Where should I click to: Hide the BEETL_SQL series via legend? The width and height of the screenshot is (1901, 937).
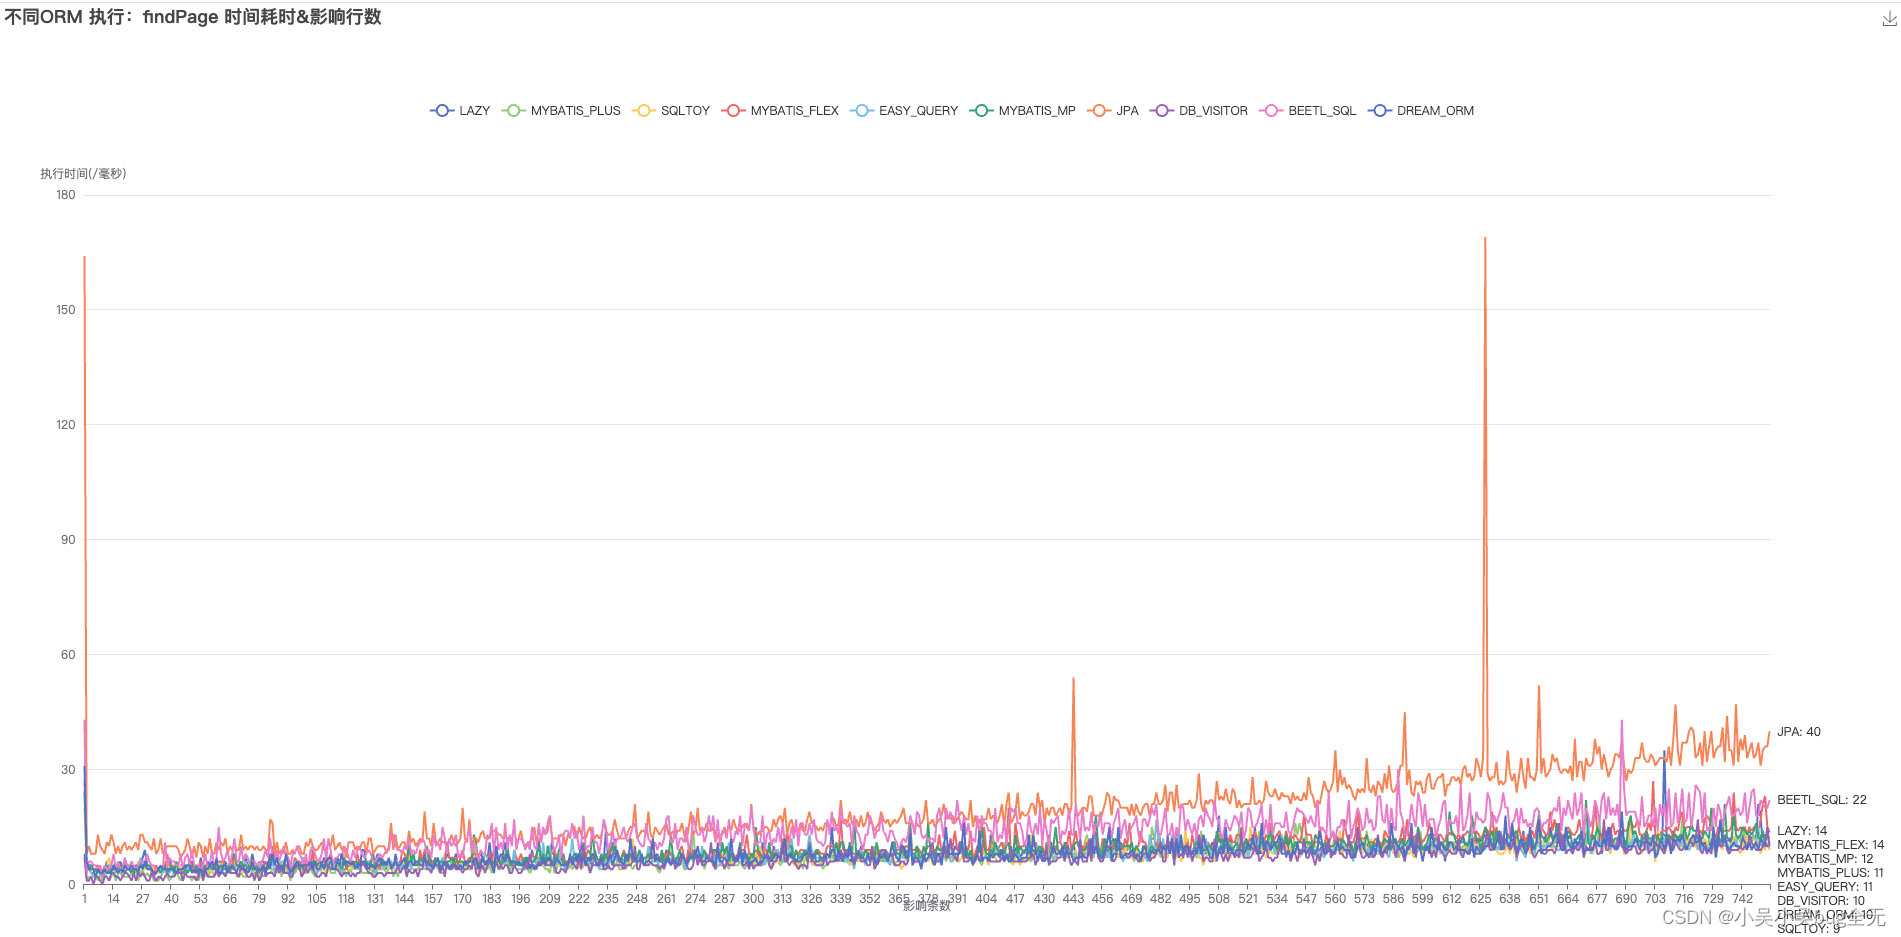click(x=1308, y=111)
